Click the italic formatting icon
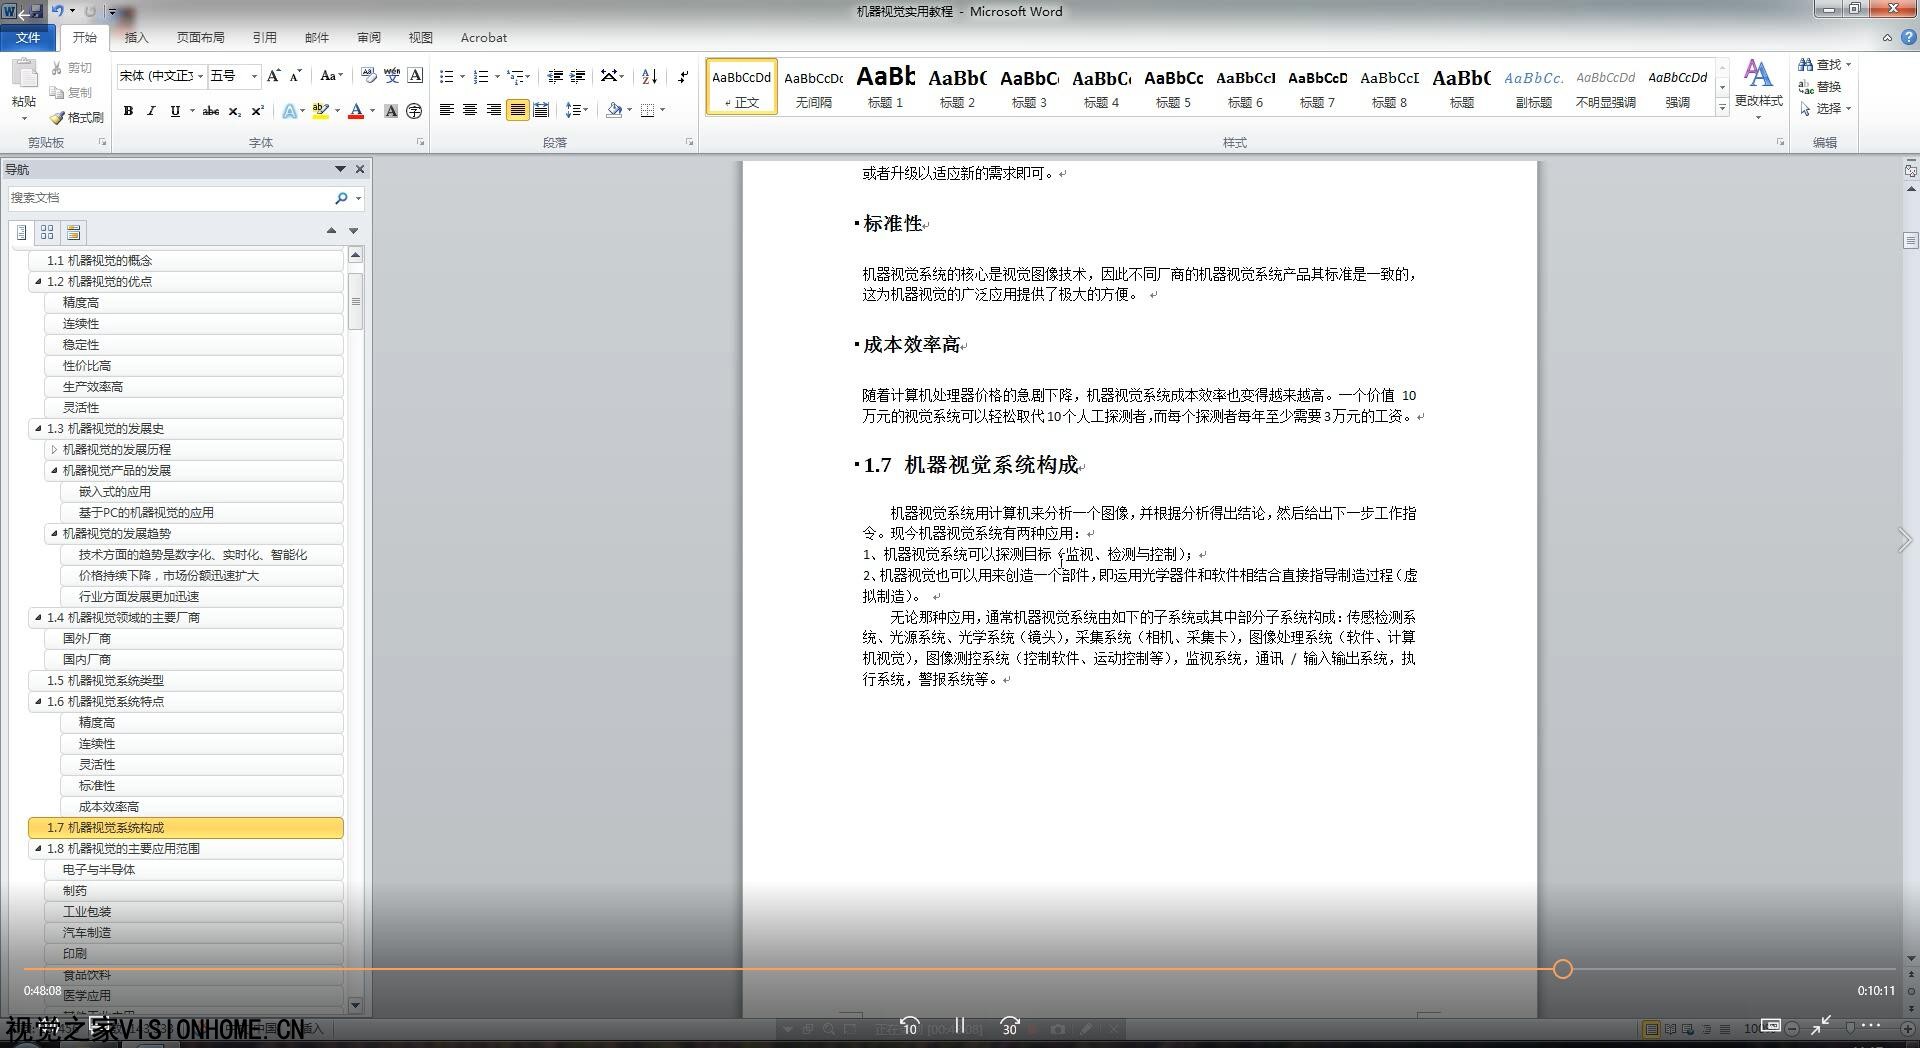 click(x=151, y=111)
